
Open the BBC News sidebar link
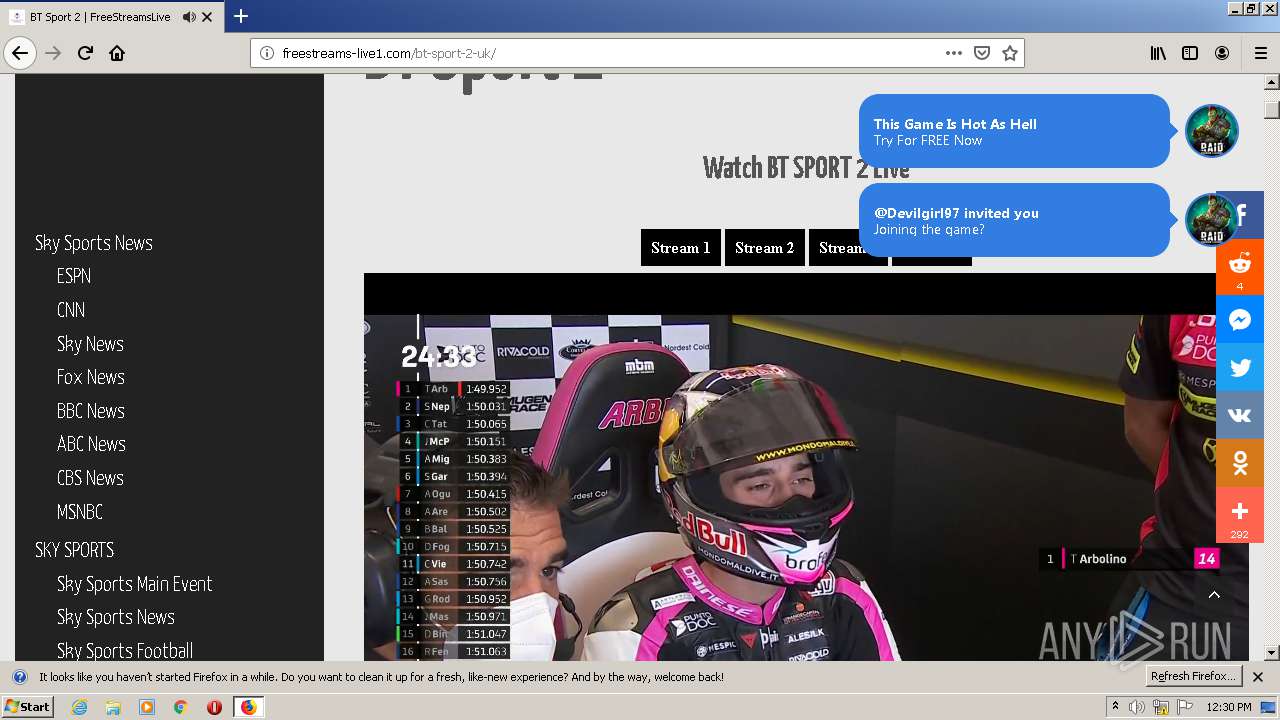coord(91,411)
